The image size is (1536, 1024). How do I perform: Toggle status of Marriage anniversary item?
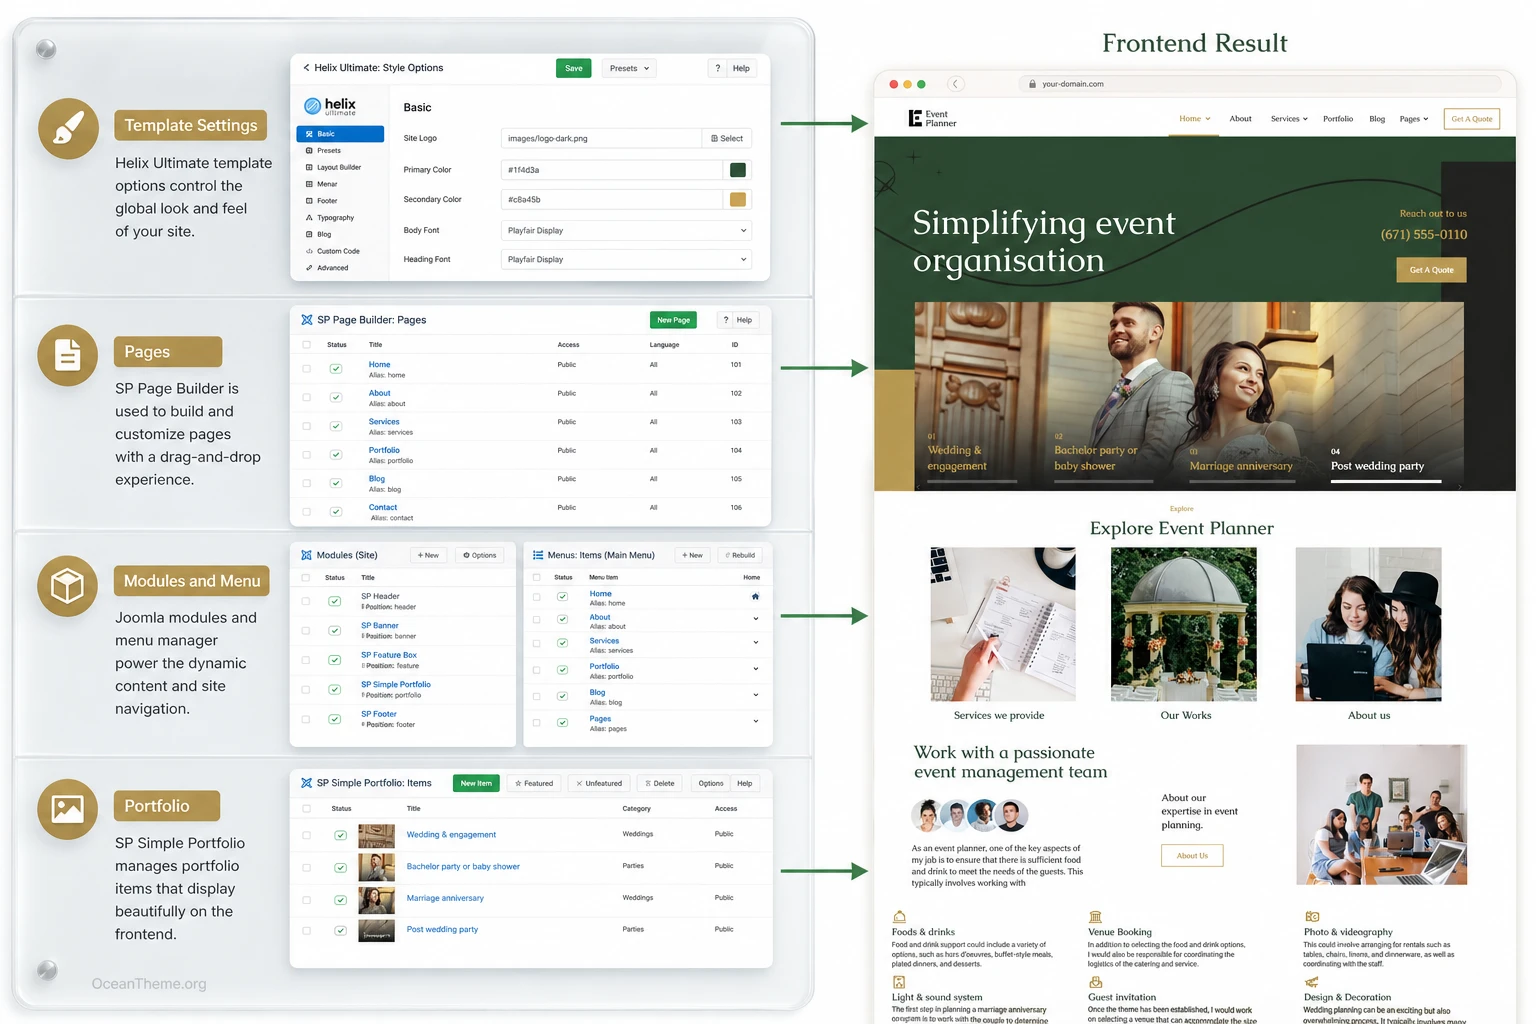(340, 899)
